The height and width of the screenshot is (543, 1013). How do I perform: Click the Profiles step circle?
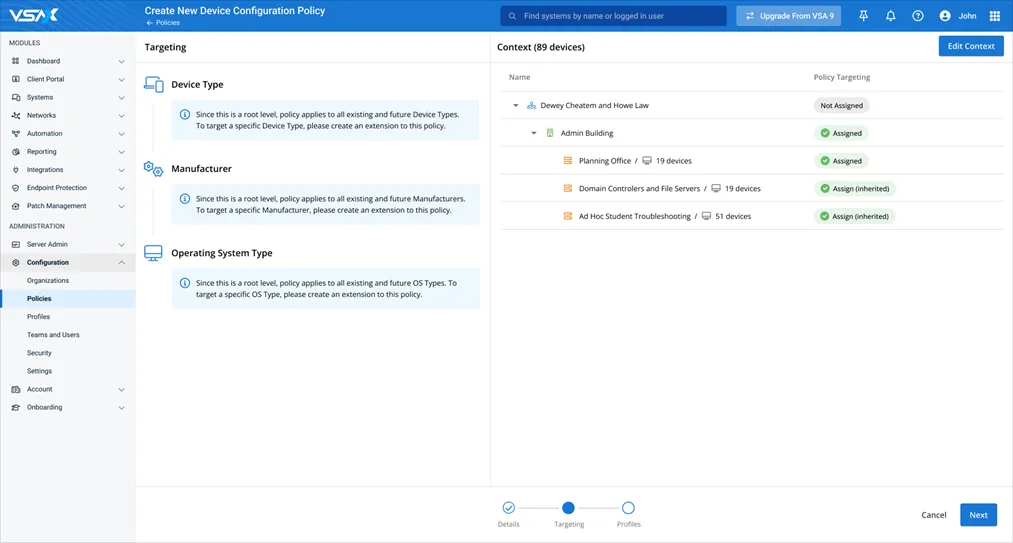pos(628,508)
